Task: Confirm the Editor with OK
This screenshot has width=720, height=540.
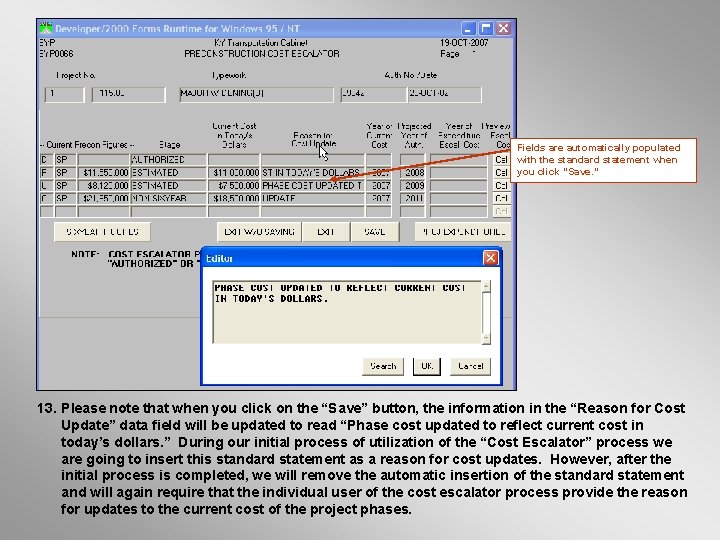Action: [x=427, y=366]
